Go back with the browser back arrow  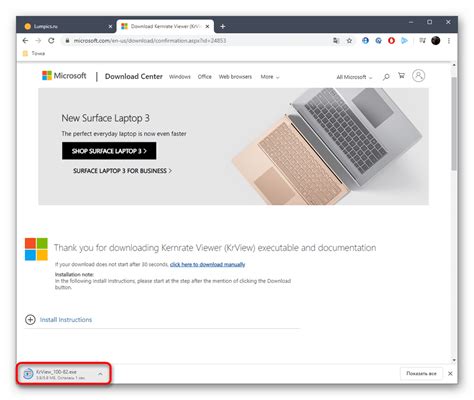pos(25,40)
